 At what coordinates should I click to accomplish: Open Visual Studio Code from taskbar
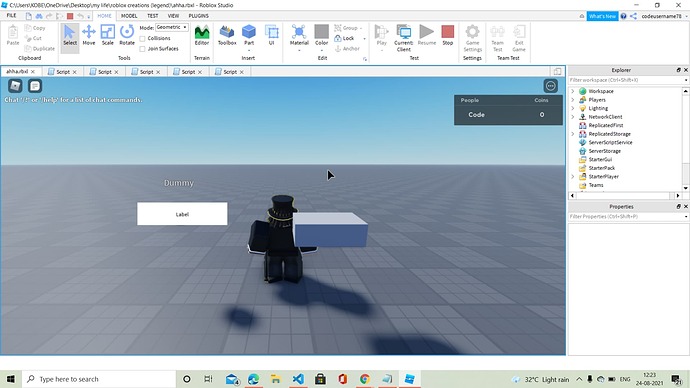click(x=298, y=379)
